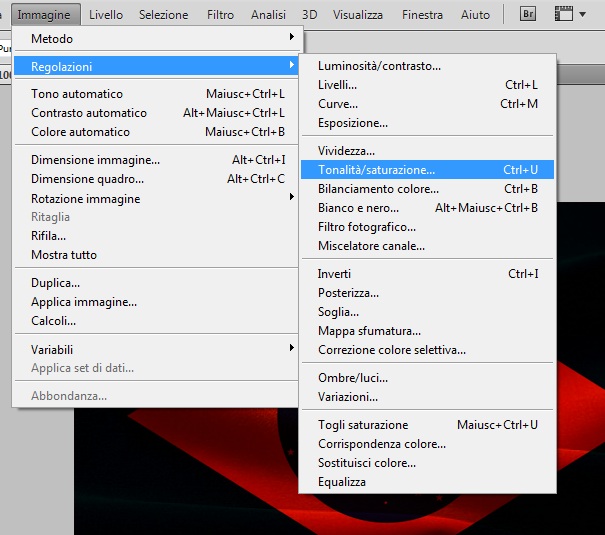This screenshot has height=535, width=605.
Task: Expand the Variabili submenu
Action: point(156,349)
